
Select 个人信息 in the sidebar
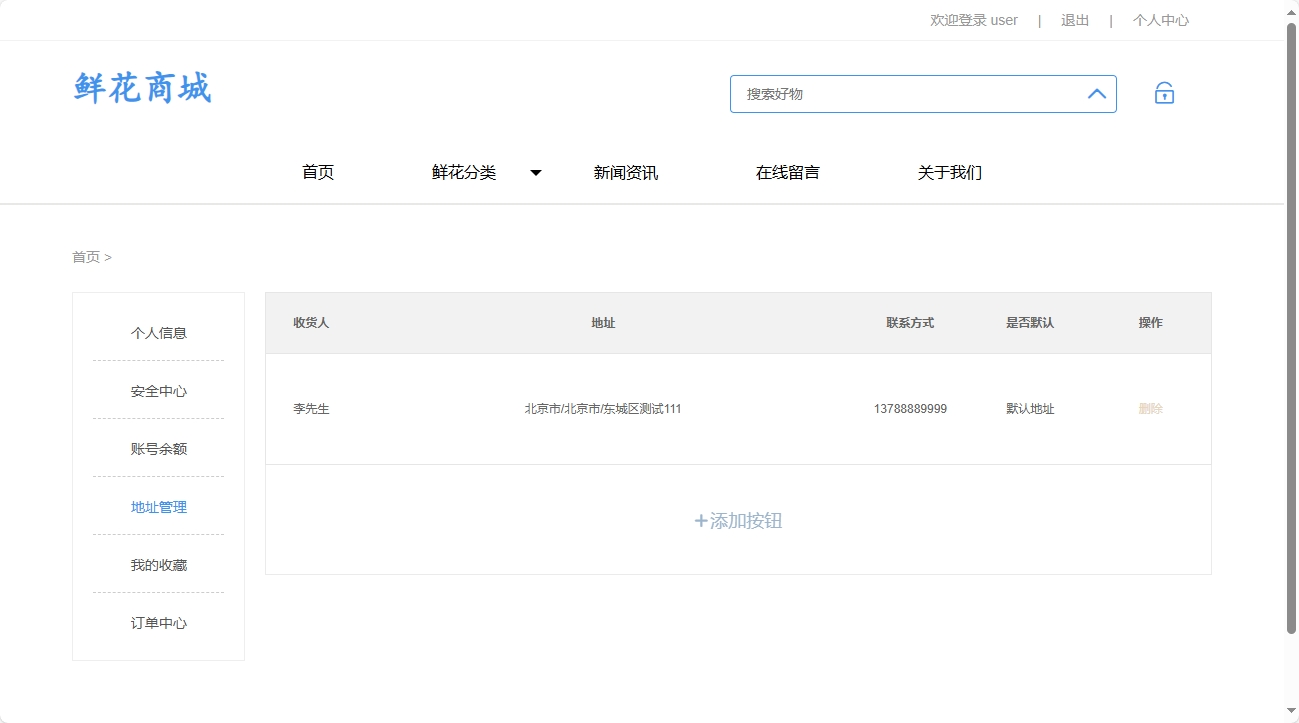157,332
